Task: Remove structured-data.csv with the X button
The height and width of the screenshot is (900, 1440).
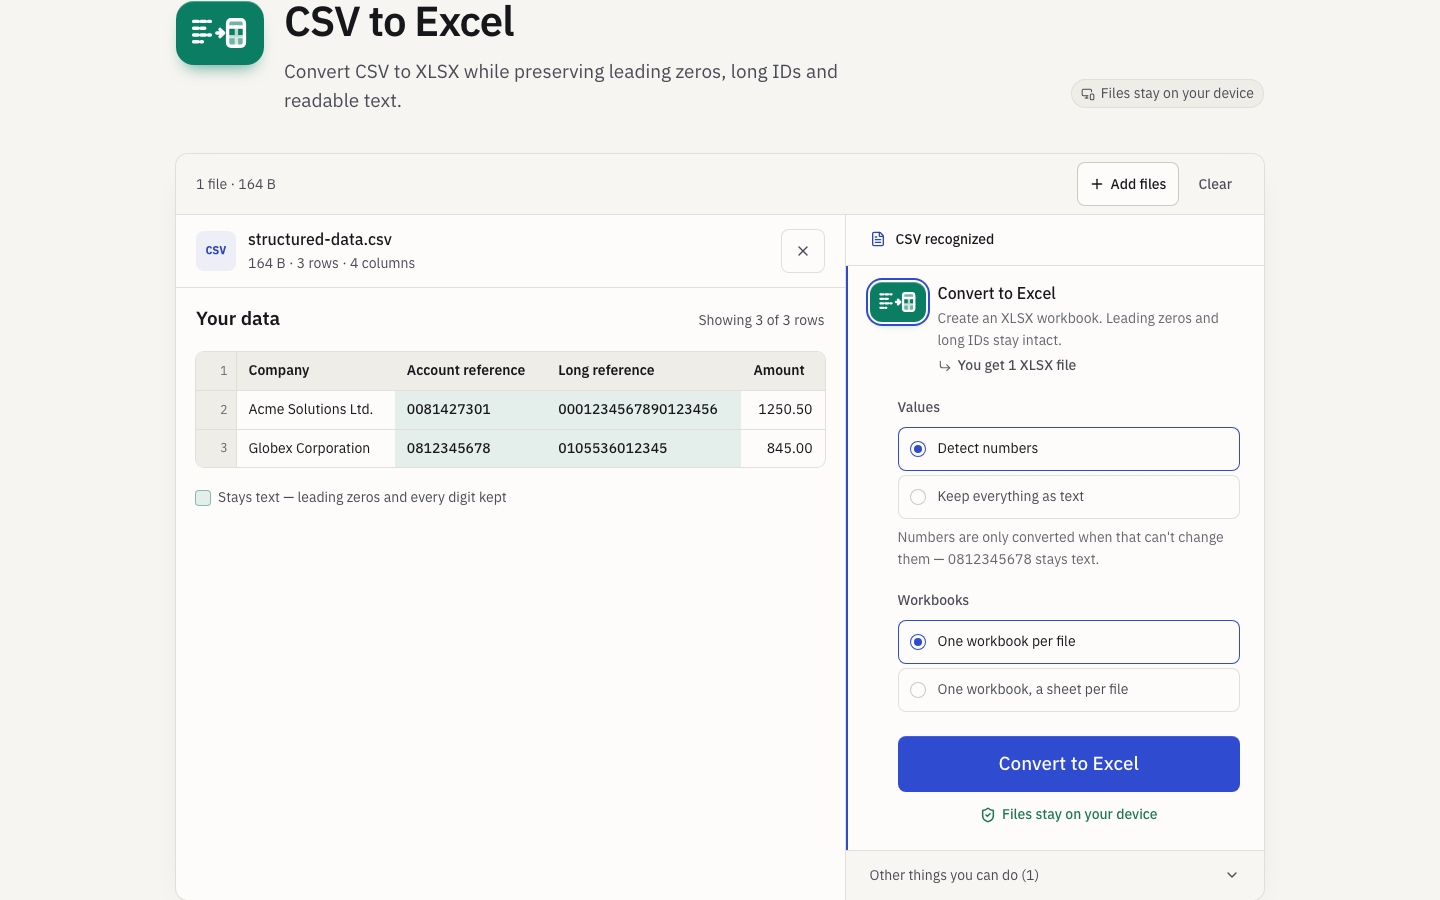Action: 803,251
